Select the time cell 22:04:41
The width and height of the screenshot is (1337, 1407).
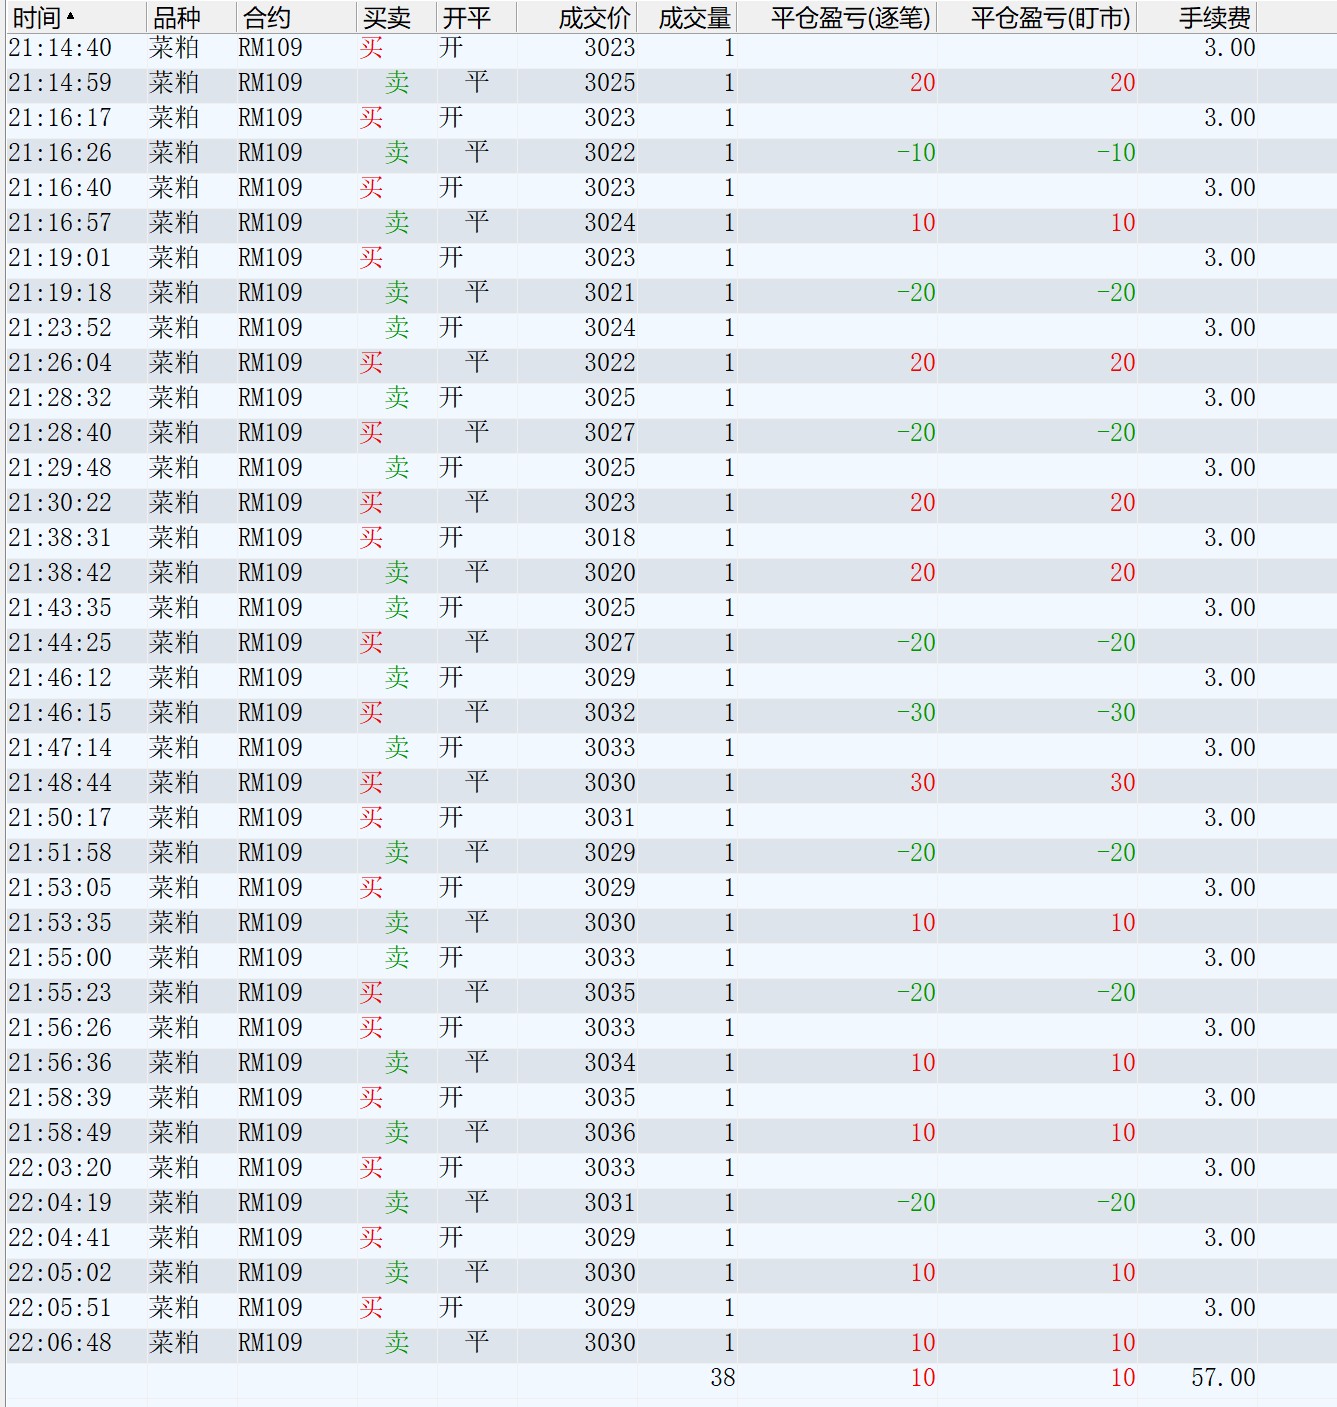(x=60, y=1238)
